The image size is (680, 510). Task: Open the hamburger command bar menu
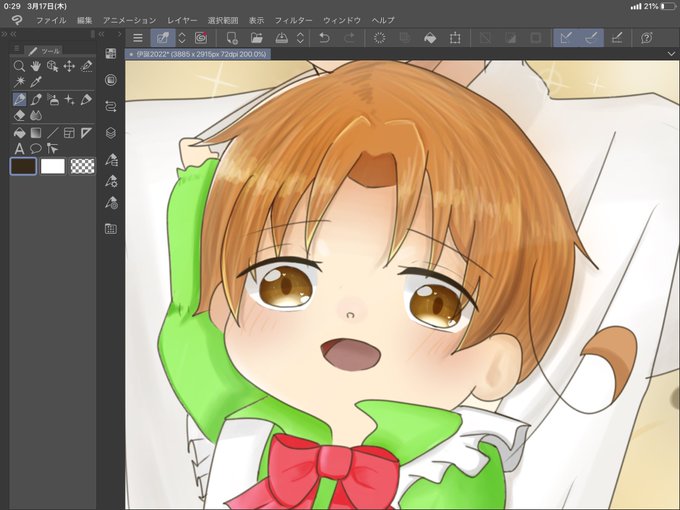[138, 38]
